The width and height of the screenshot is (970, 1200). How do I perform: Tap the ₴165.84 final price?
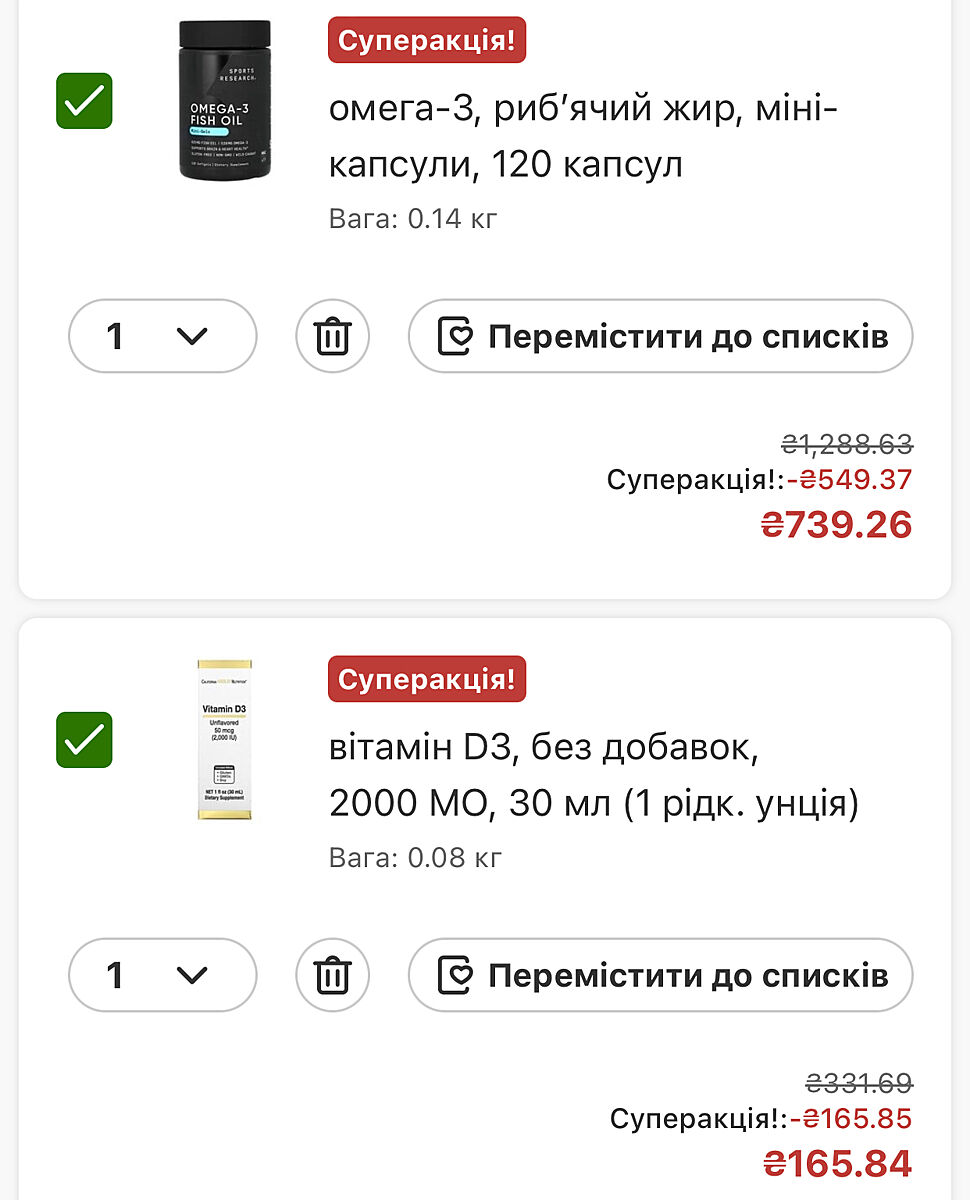point(837,1164)
